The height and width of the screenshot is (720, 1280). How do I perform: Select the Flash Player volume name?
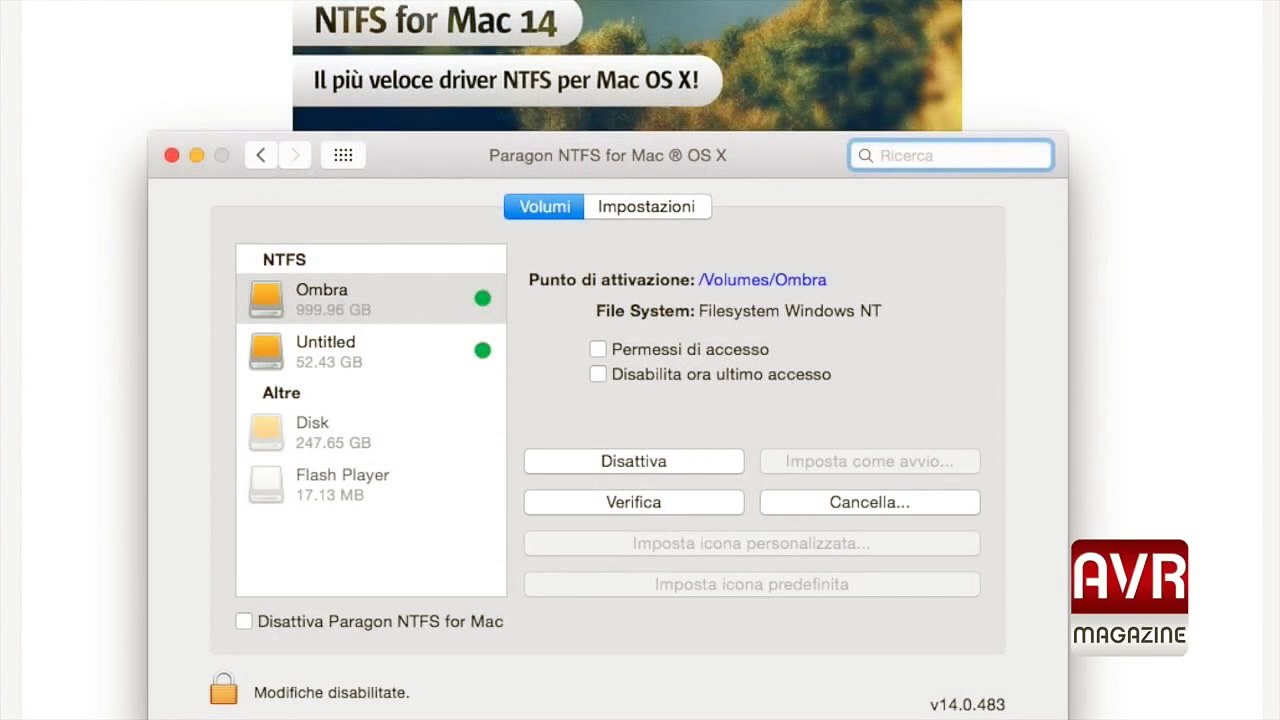point(342,474)
